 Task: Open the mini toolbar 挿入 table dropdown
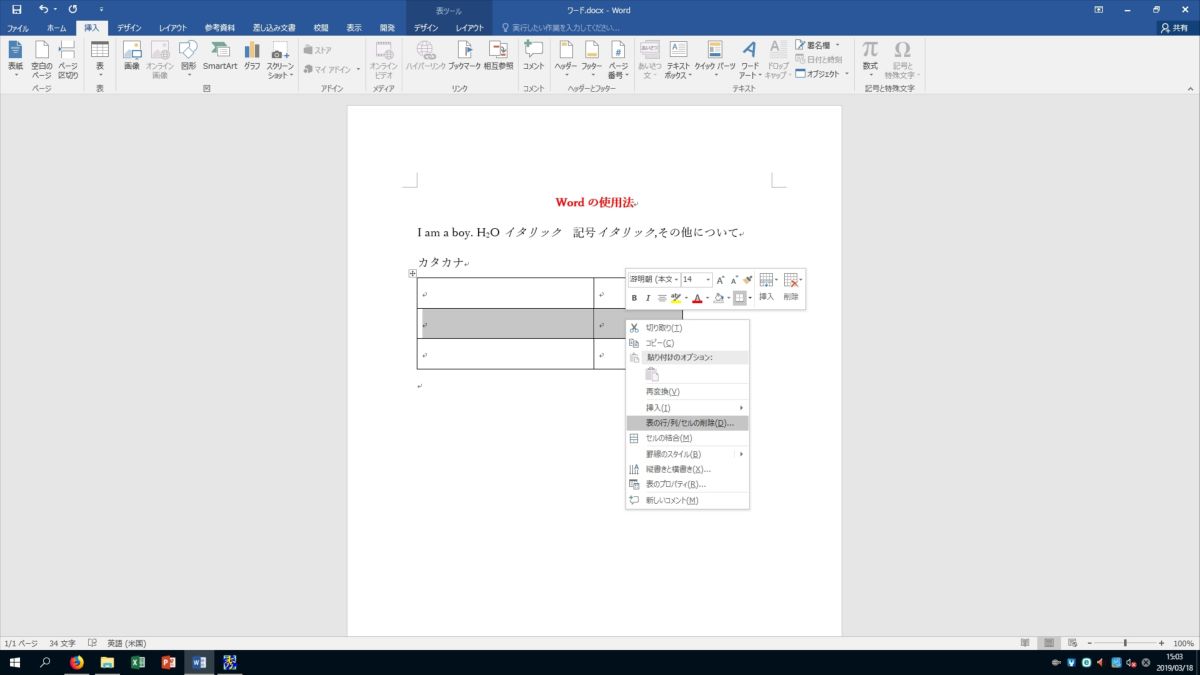pos(767,287)
